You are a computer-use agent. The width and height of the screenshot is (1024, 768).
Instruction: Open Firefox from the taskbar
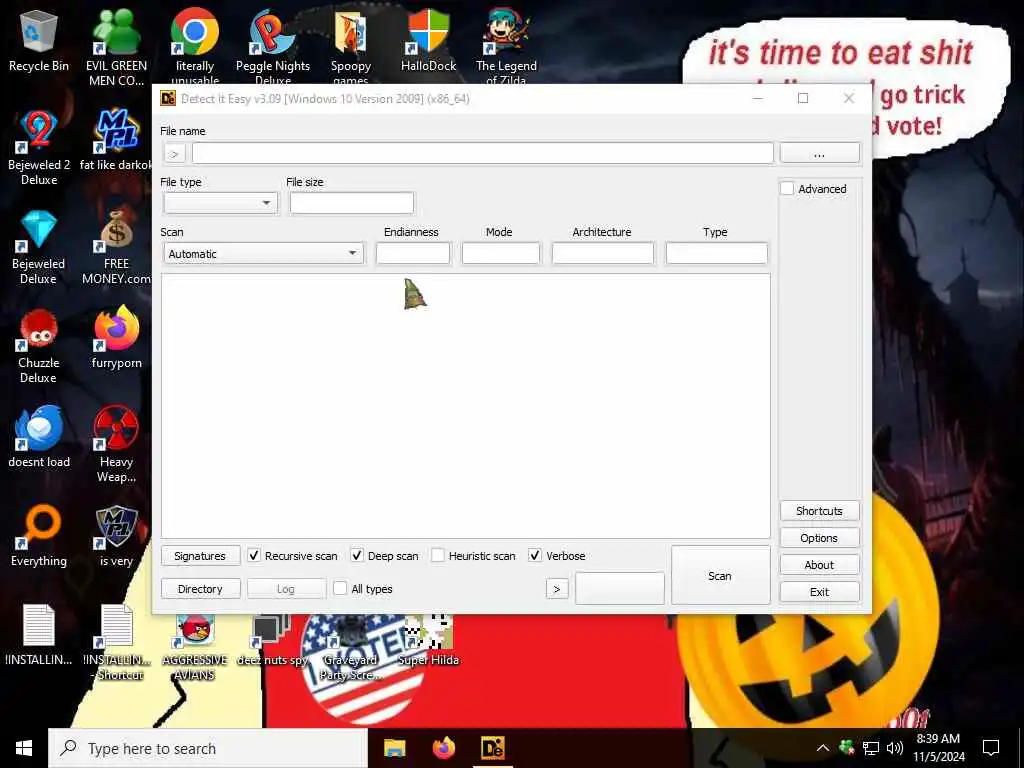[x=443, y=748]
